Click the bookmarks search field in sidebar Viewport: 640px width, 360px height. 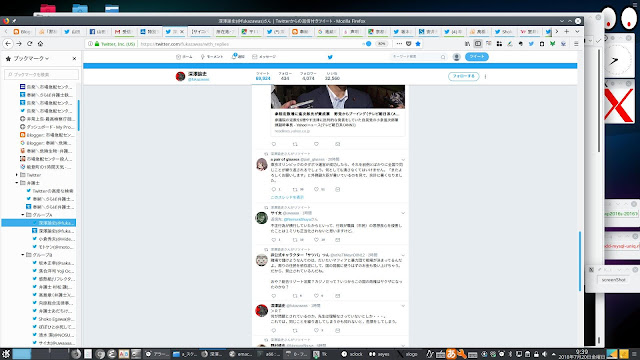pos(41,74)
